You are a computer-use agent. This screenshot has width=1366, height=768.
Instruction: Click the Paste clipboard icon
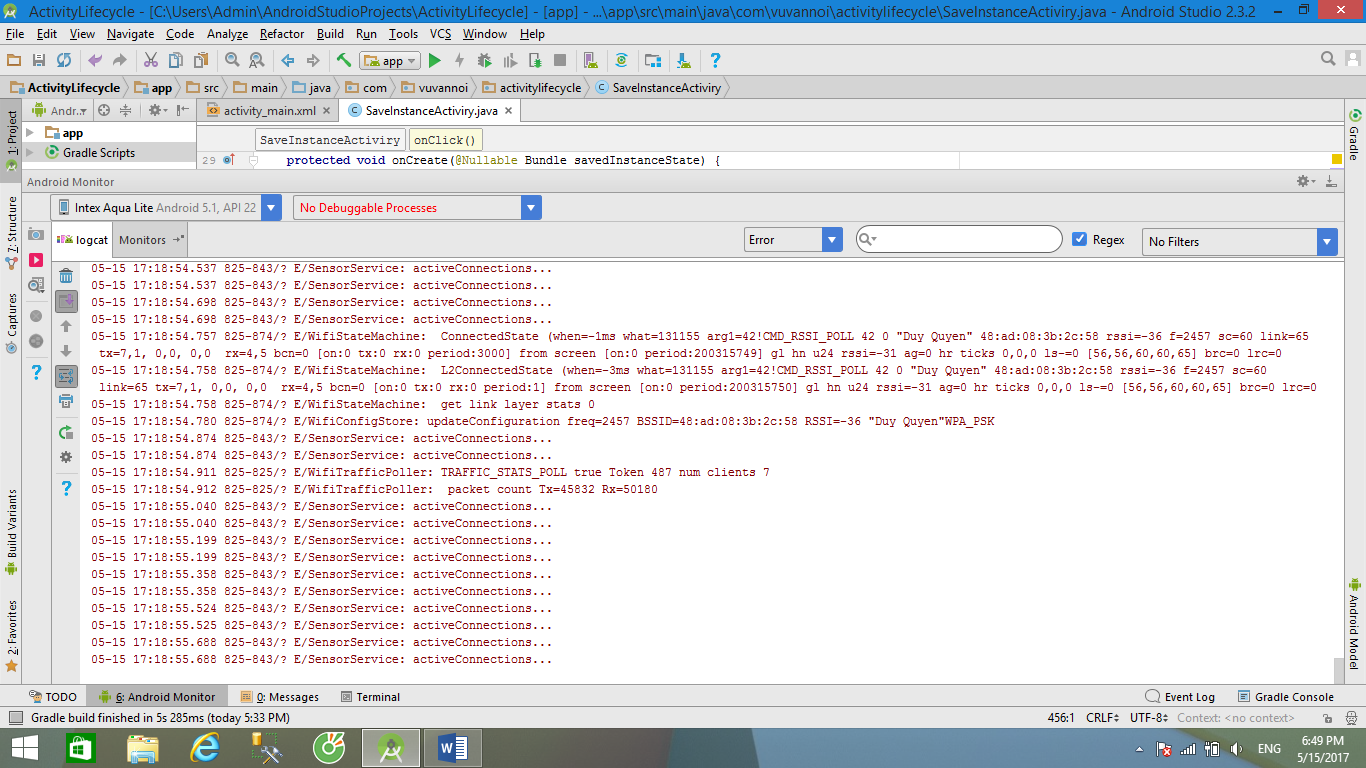click(x=200, y=61)
